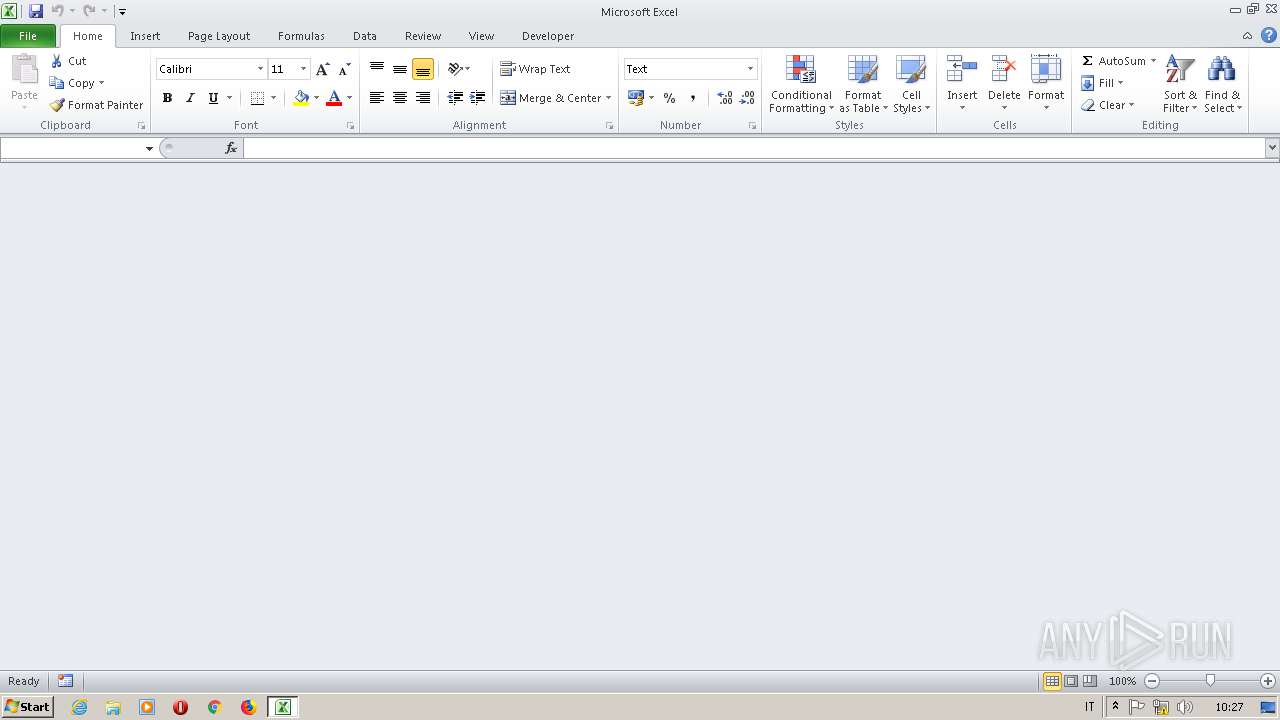Screen dimensions: 1280x720
Task: Apply yellow fill color
Action: [x=301, y=98]
